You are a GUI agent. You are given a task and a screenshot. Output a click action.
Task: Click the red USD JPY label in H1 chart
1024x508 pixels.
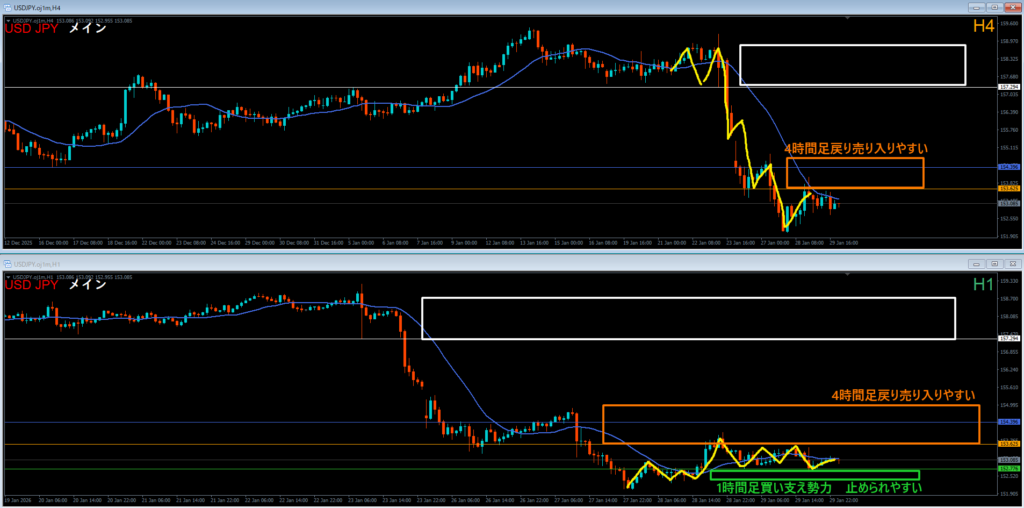(32, 285)
